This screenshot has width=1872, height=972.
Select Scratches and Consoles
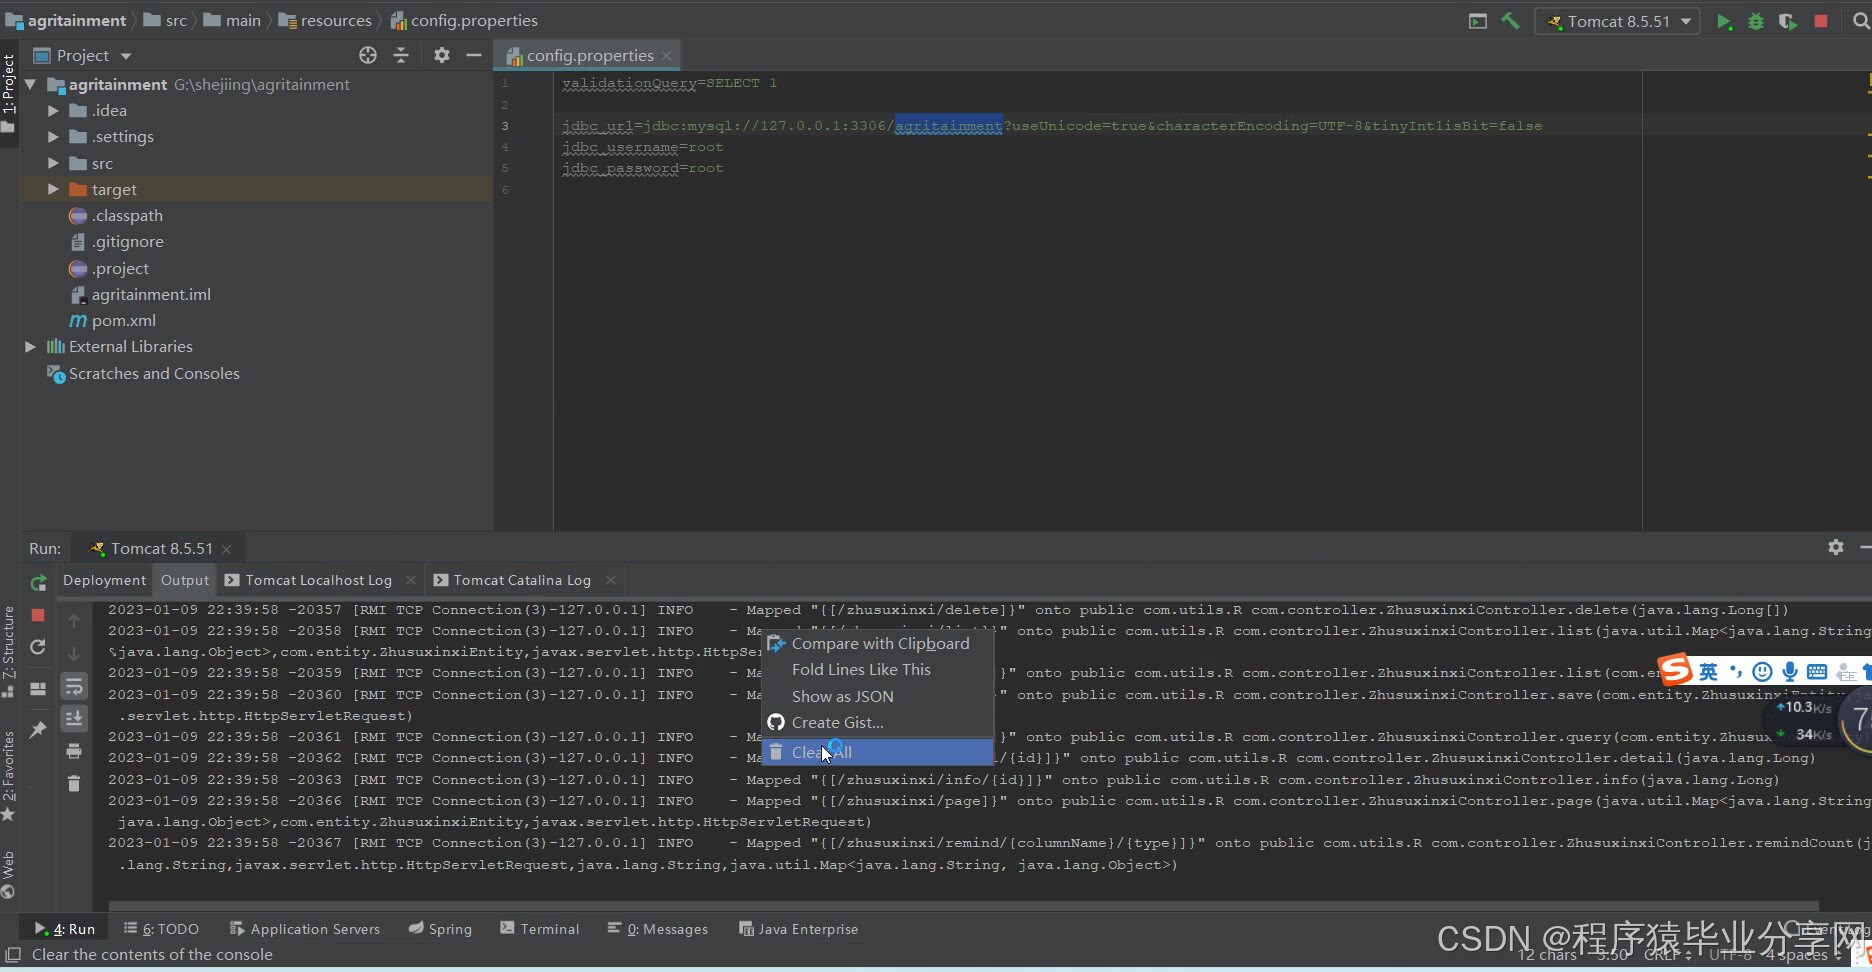coord(154,374)
